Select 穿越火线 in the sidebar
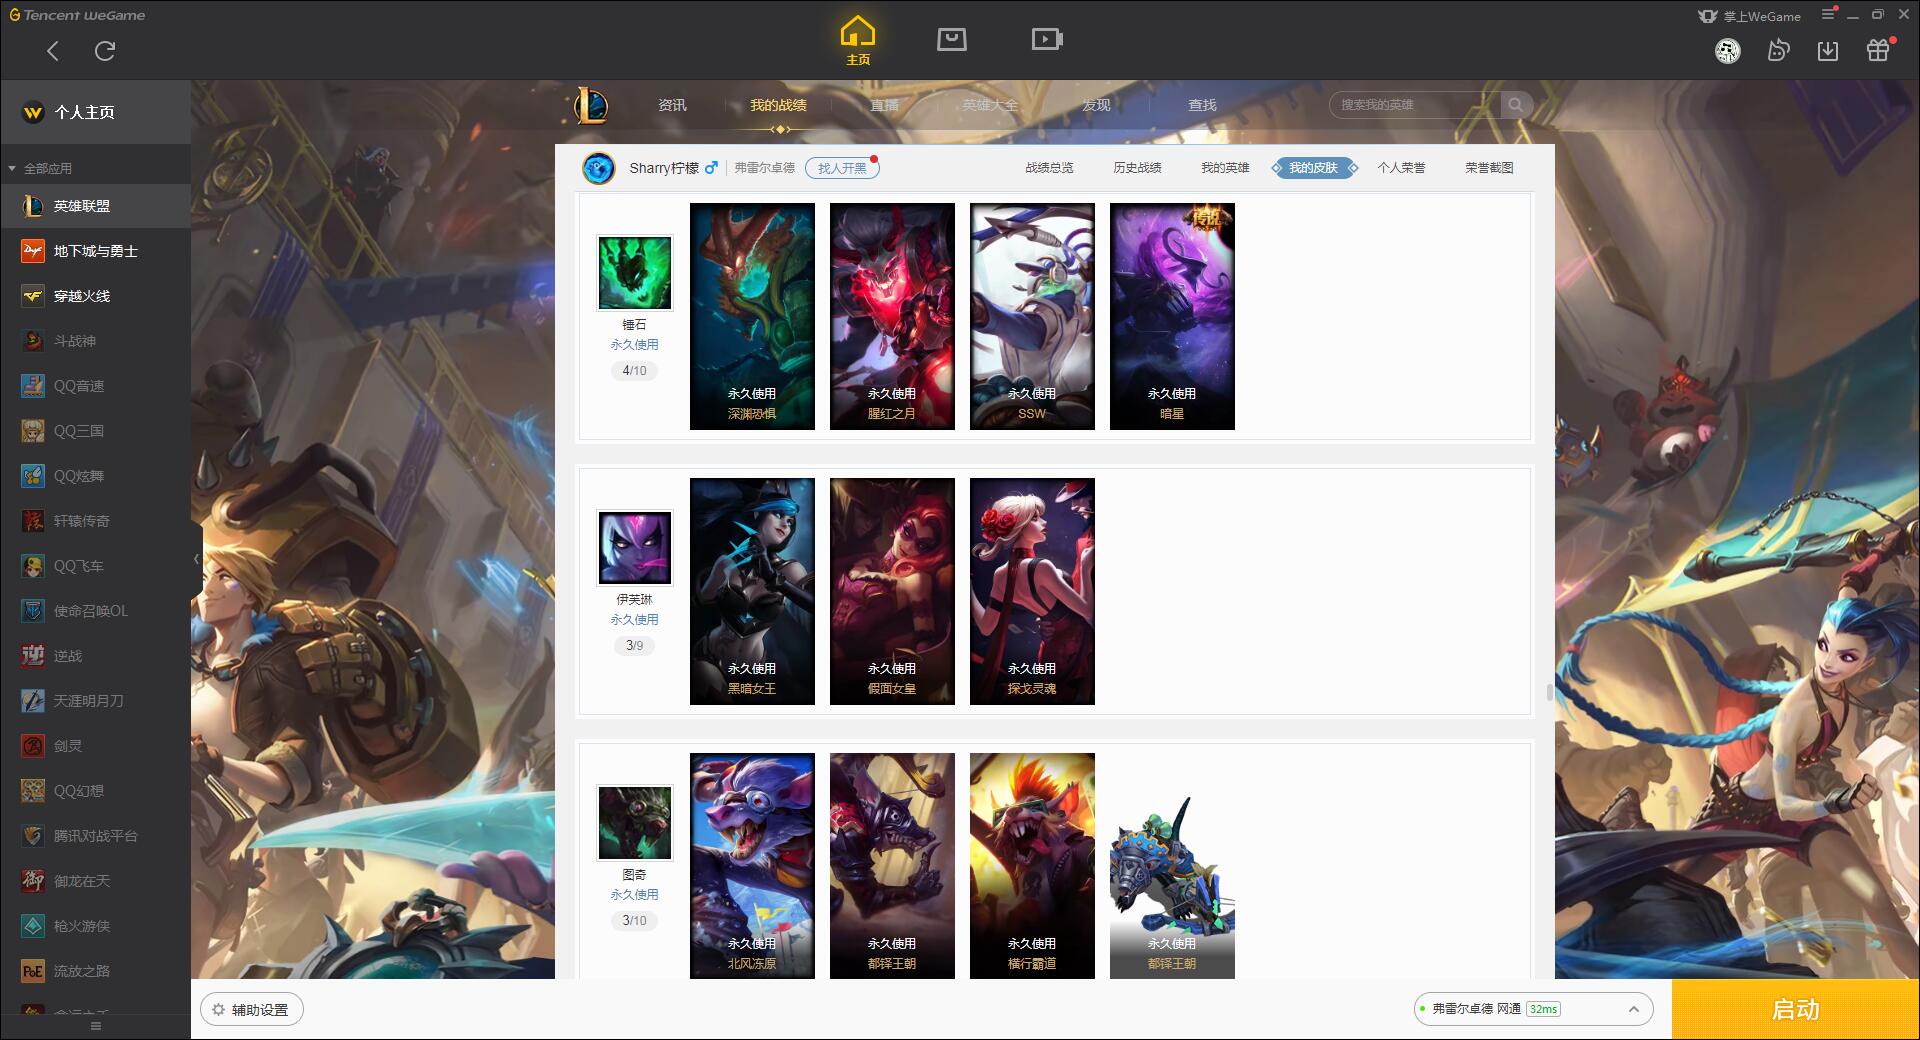 coord(95,296)
